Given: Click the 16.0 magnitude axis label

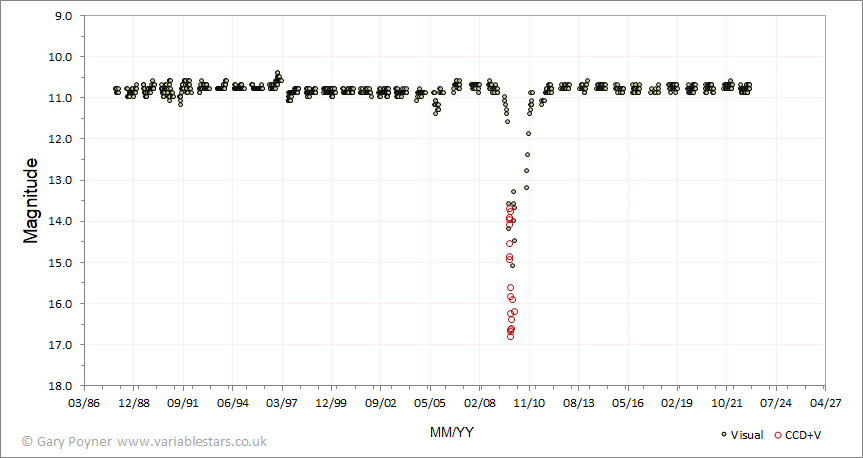Looking at the screenshot, I should click(62, 303).
